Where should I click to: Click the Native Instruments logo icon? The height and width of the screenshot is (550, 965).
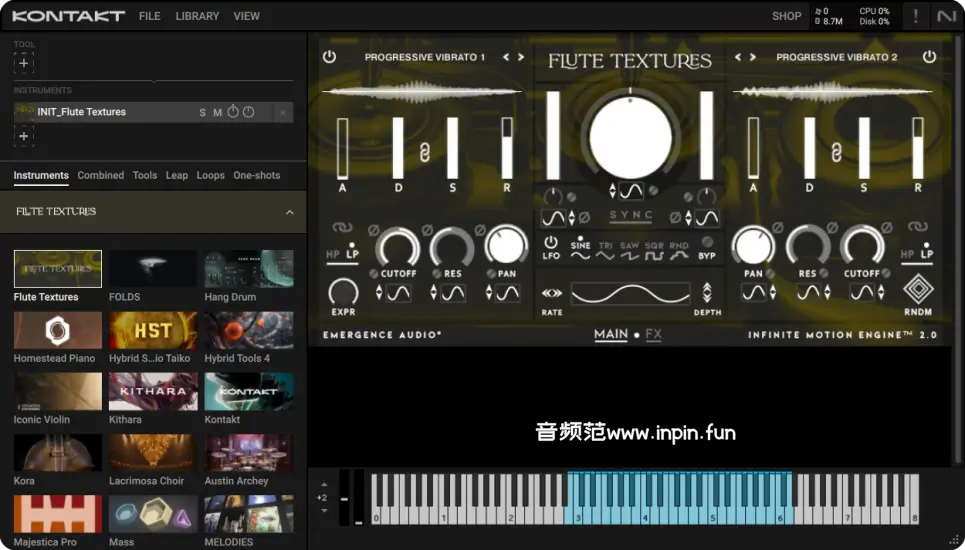point(947,16)
